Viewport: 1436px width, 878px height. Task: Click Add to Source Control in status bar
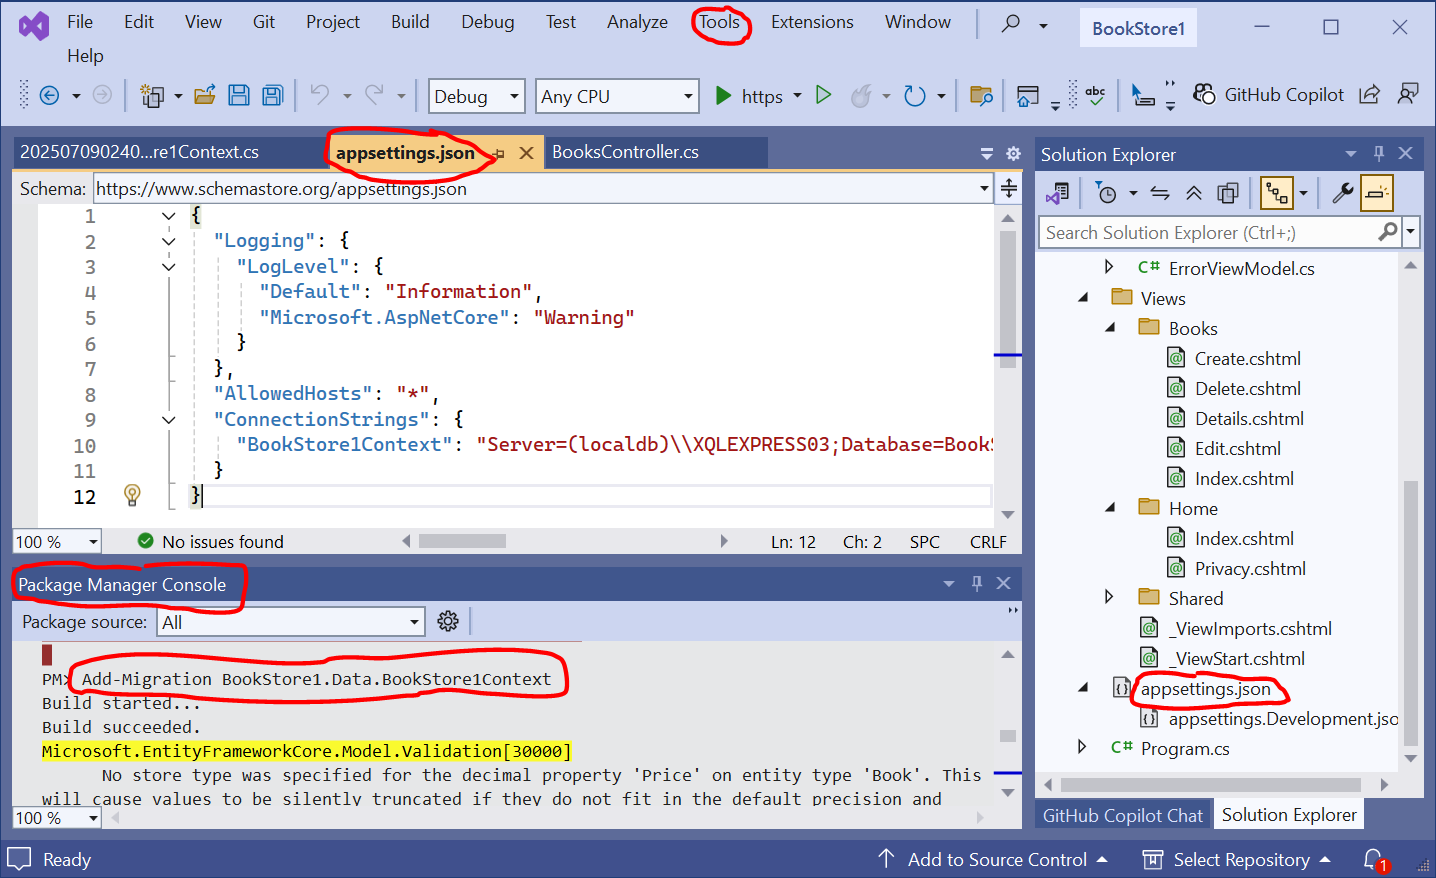(x=993, y=860)
